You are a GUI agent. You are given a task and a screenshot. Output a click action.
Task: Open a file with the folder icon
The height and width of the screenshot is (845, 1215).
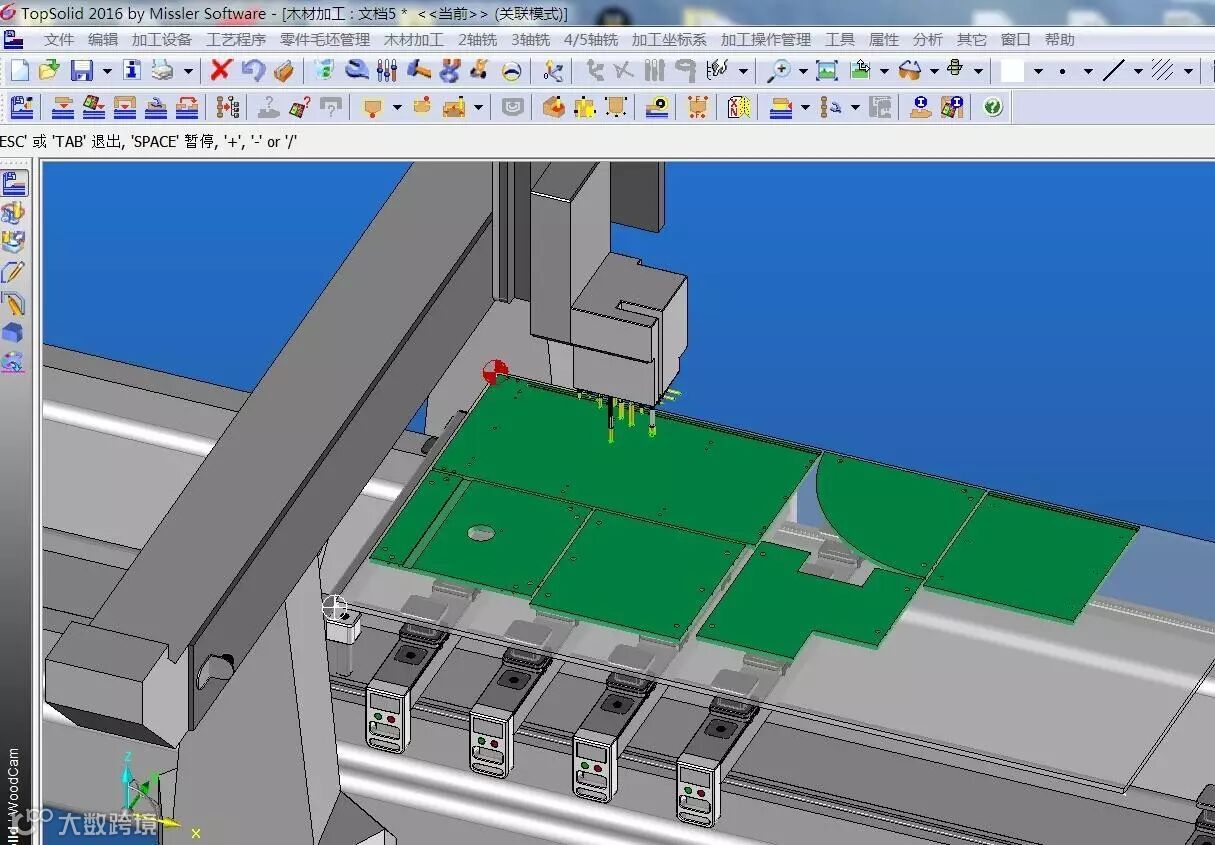click(48, 71)
